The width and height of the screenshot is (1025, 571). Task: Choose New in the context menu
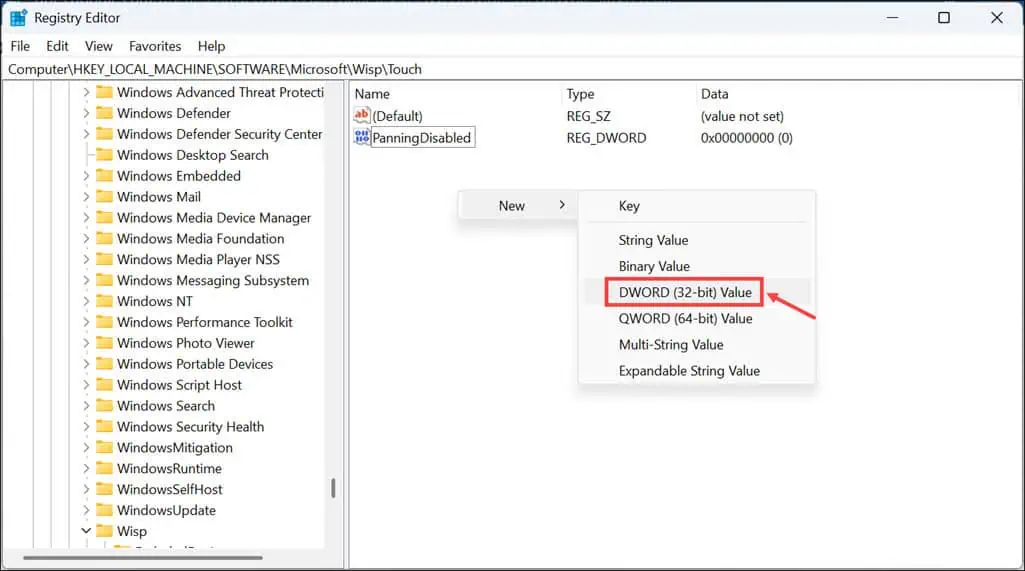click(x=517, y=205)
